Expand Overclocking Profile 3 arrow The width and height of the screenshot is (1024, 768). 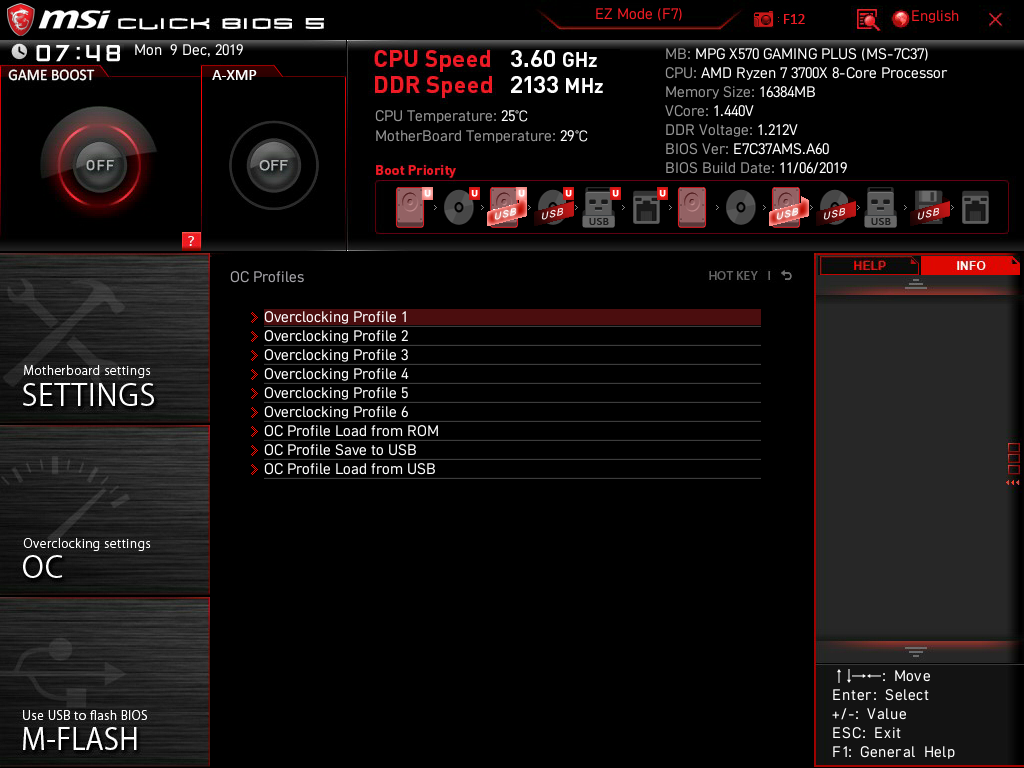point(255,355)
